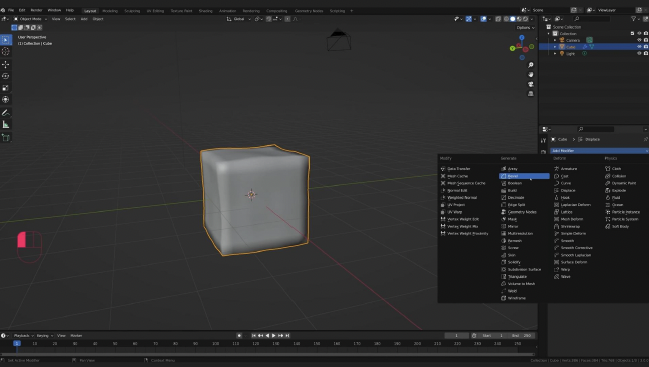Open the viewport Options dropdown
649x367 pixels.
click(525, 28)
